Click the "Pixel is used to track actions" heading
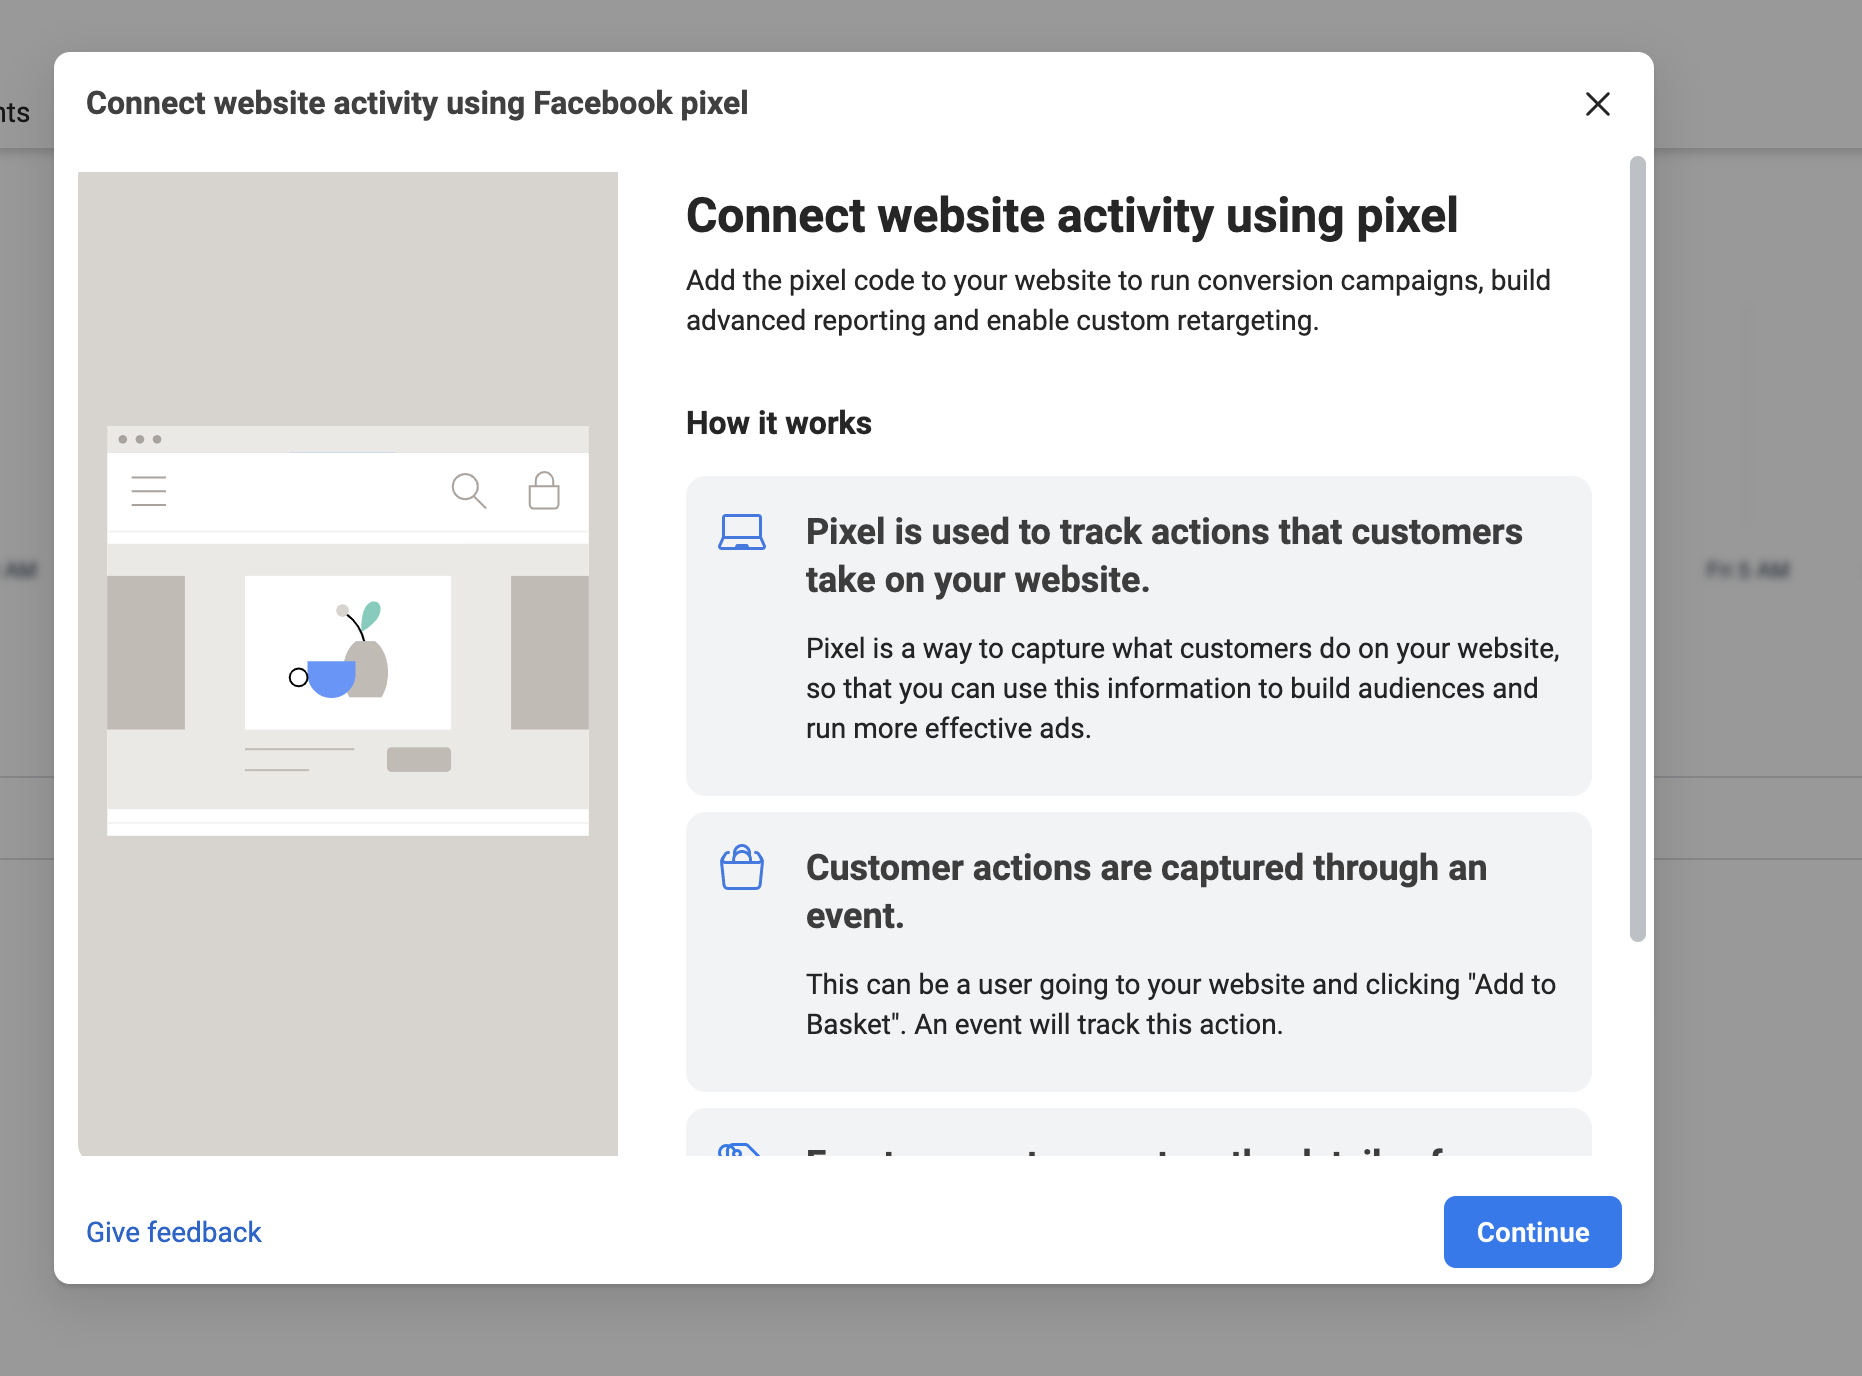Viewport: 1862px width, 1376px height. point(1164,555)
